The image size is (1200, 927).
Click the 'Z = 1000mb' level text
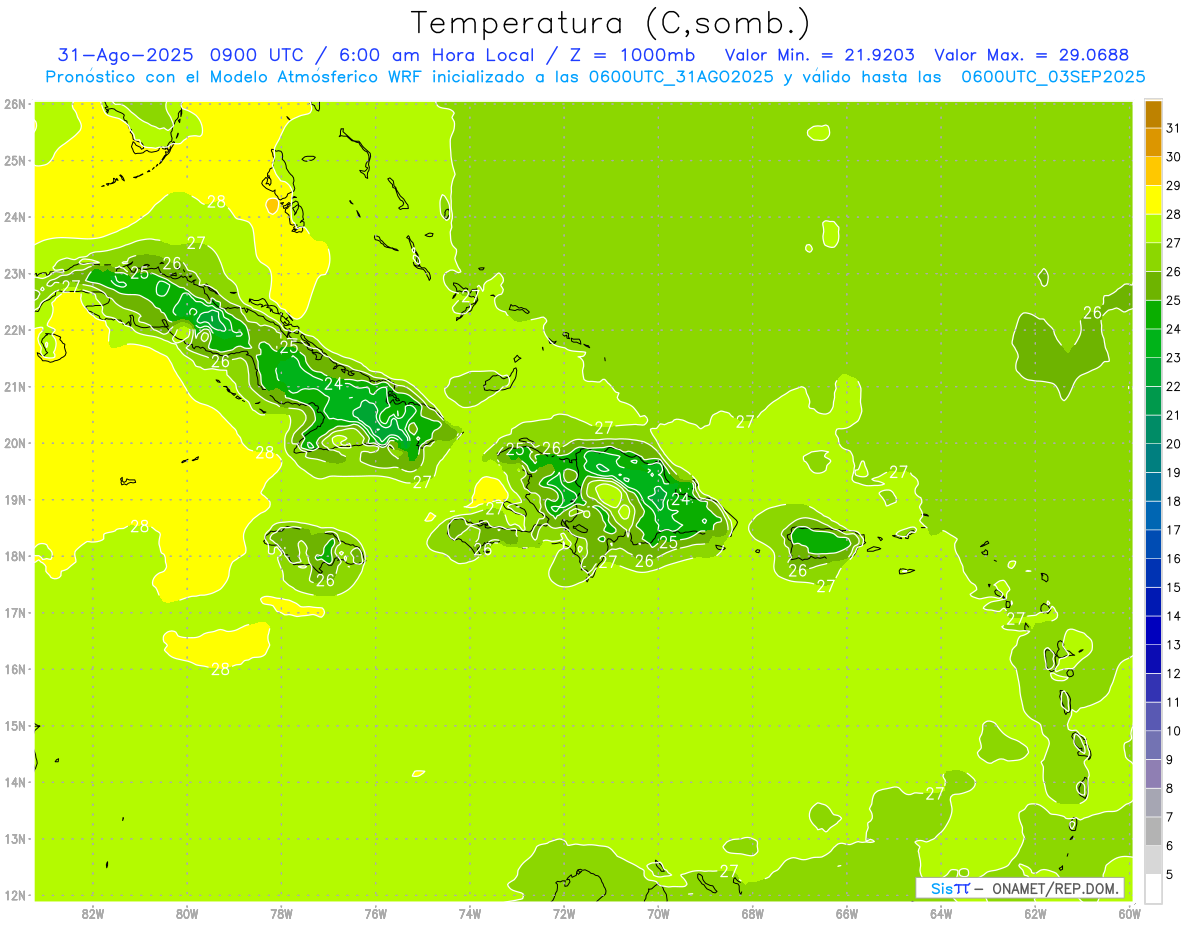tap(632, 56)
